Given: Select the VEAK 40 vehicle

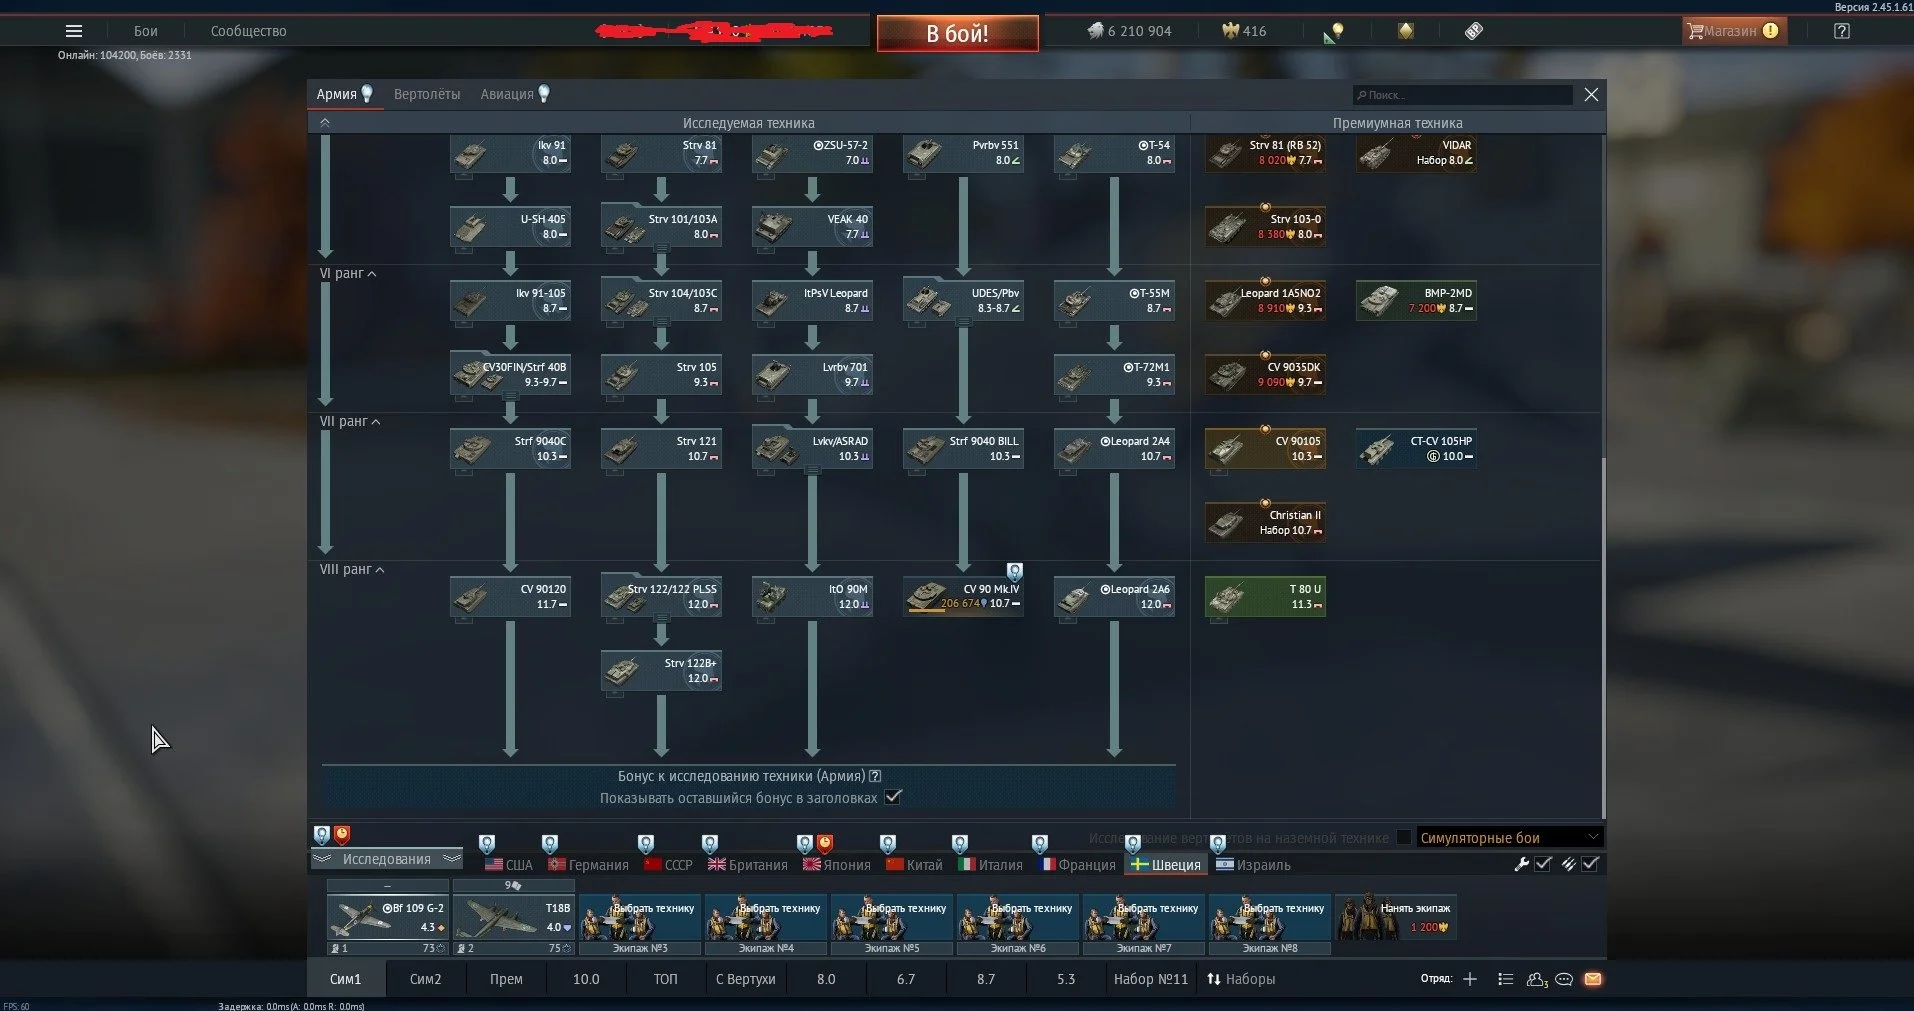Looking at the screenshot, I should [x=812, y=227].
